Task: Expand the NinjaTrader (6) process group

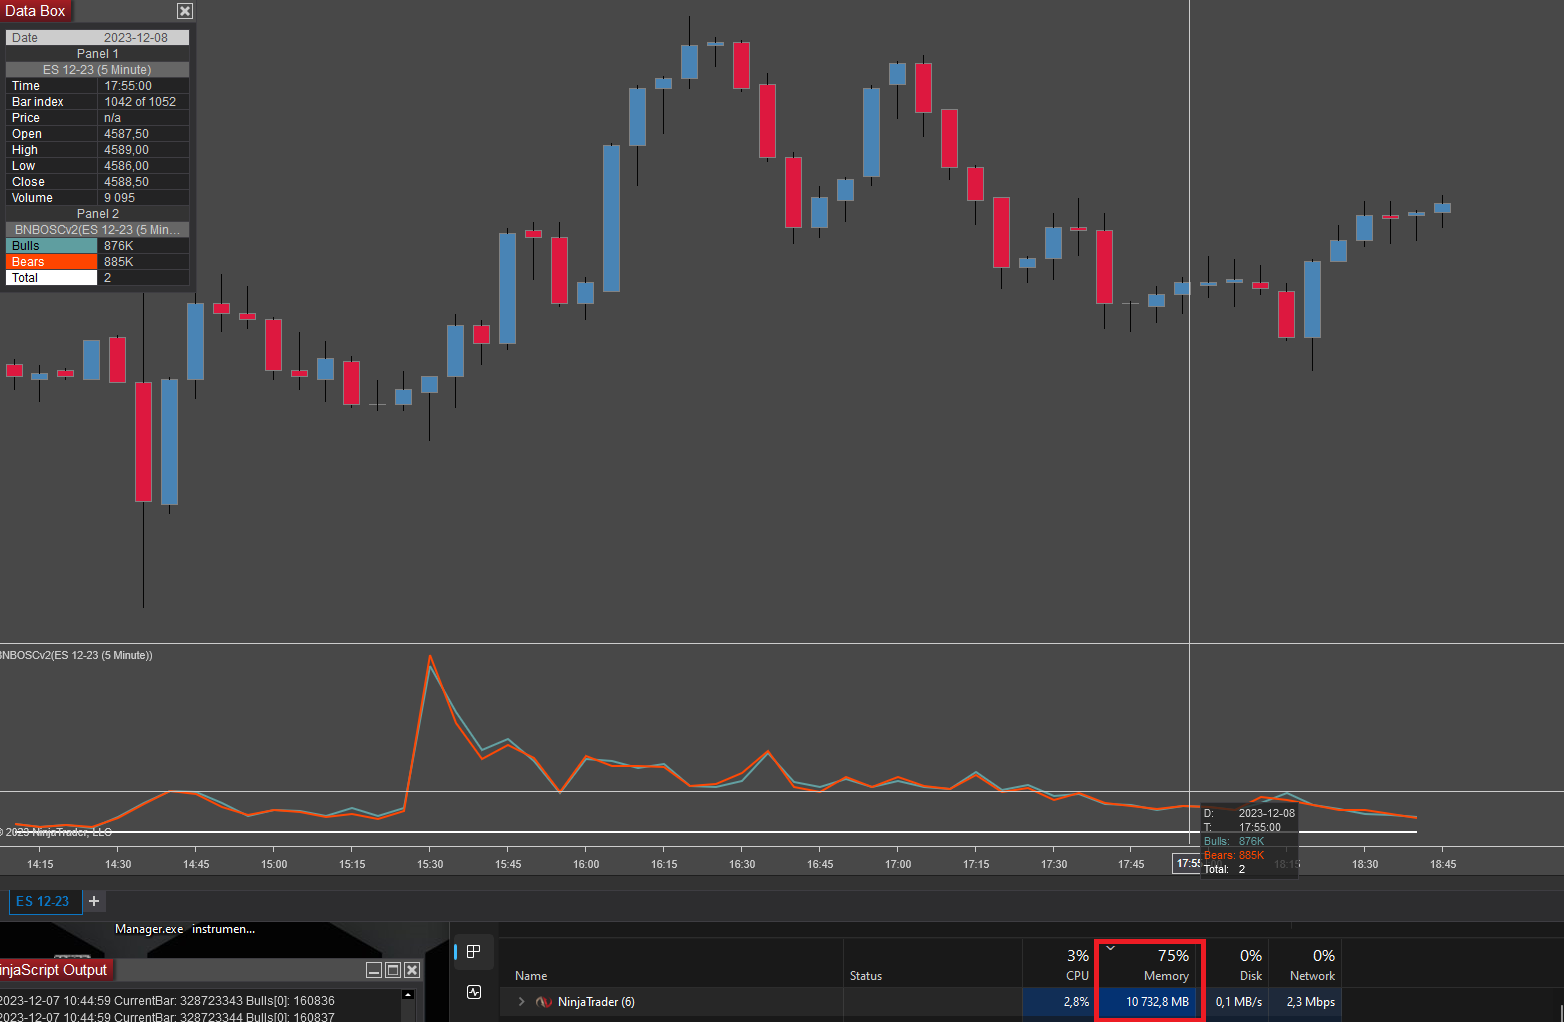Action: (x=521, y=1002)
